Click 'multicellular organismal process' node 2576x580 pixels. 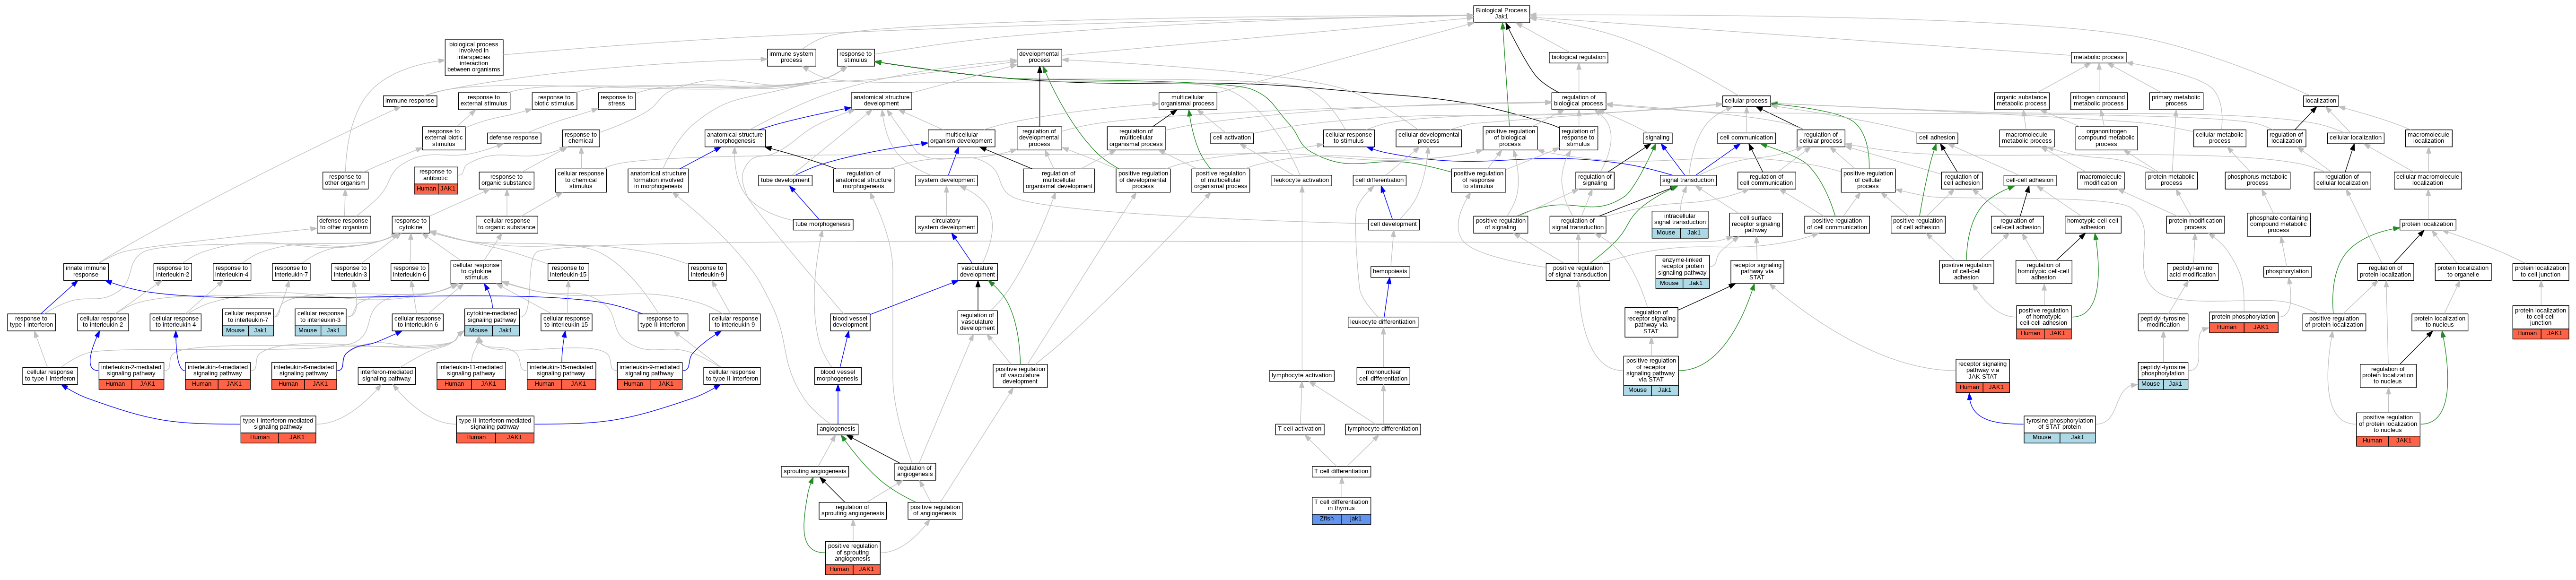[x=1188, y=101]
